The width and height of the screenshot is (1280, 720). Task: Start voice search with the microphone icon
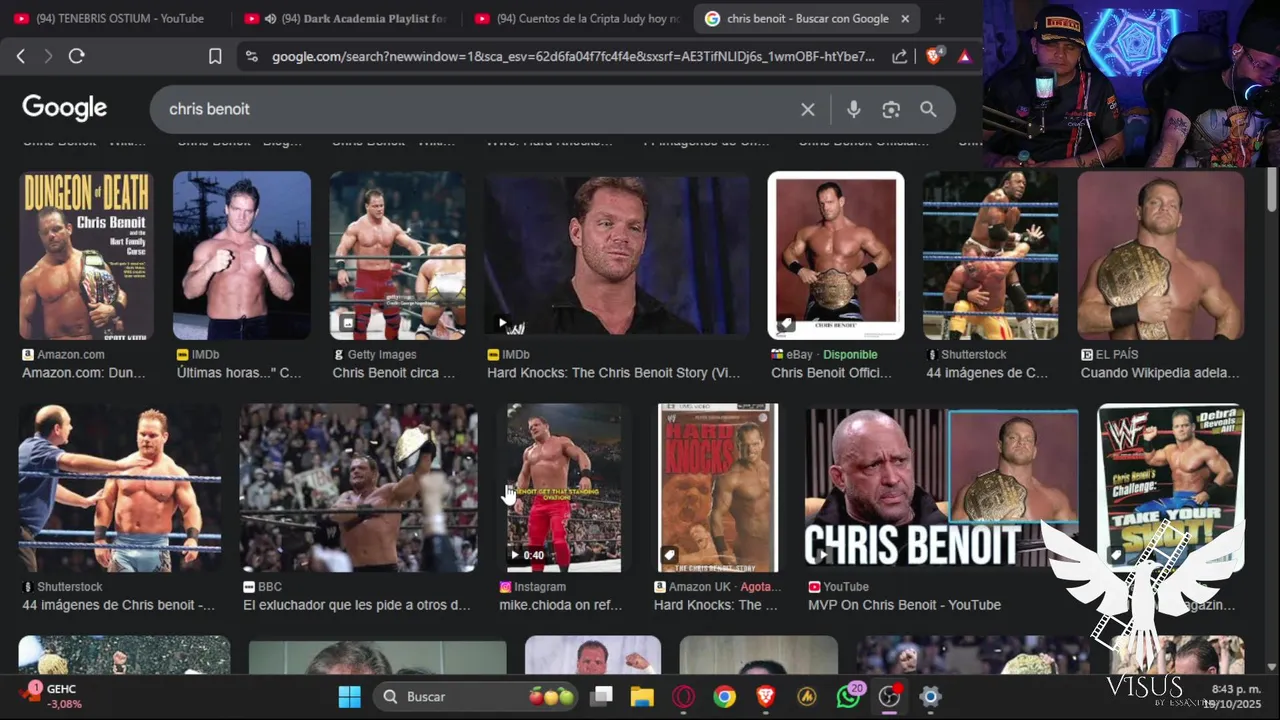853,109
